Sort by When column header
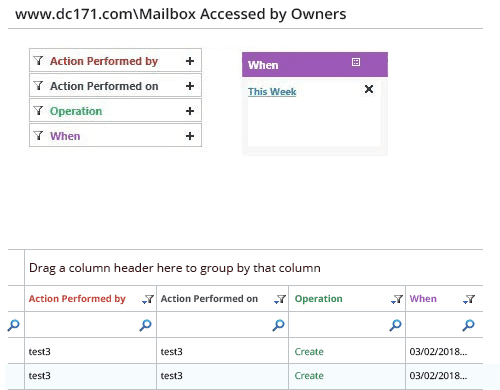Screen dimensions: 500x390 coord(423,299)
